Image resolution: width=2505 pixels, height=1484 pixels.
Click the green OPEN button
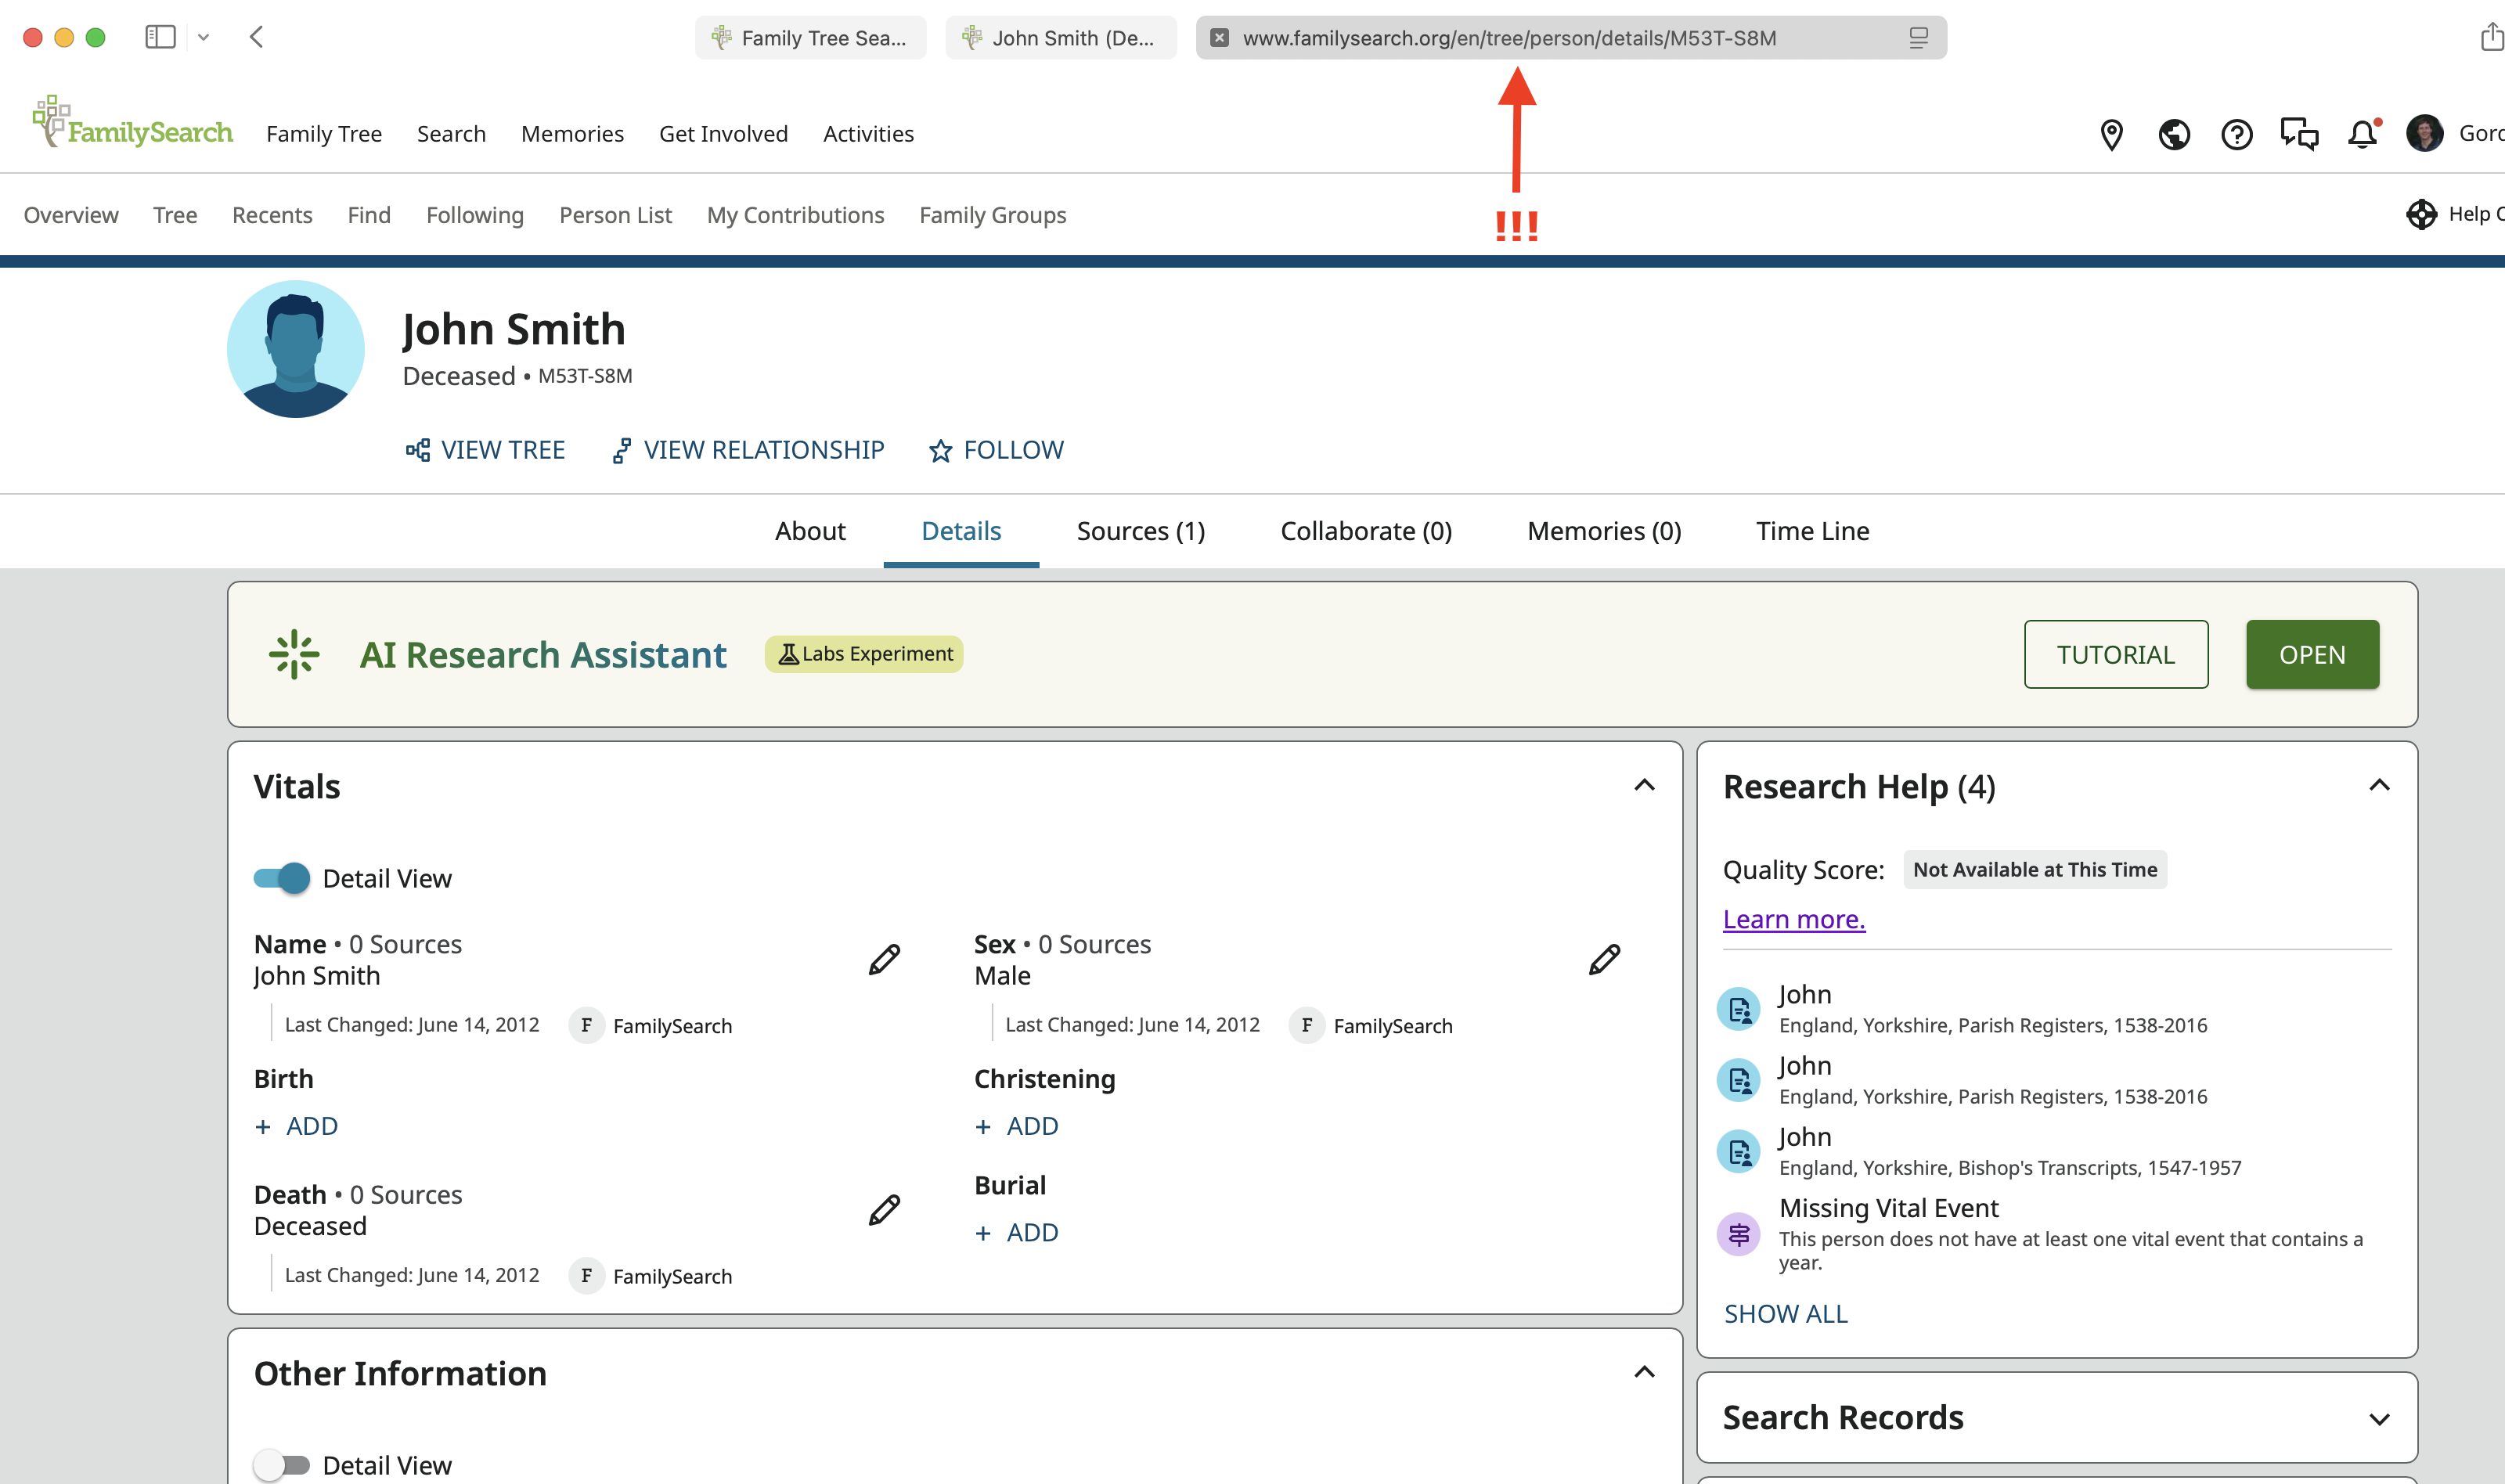2312,654
